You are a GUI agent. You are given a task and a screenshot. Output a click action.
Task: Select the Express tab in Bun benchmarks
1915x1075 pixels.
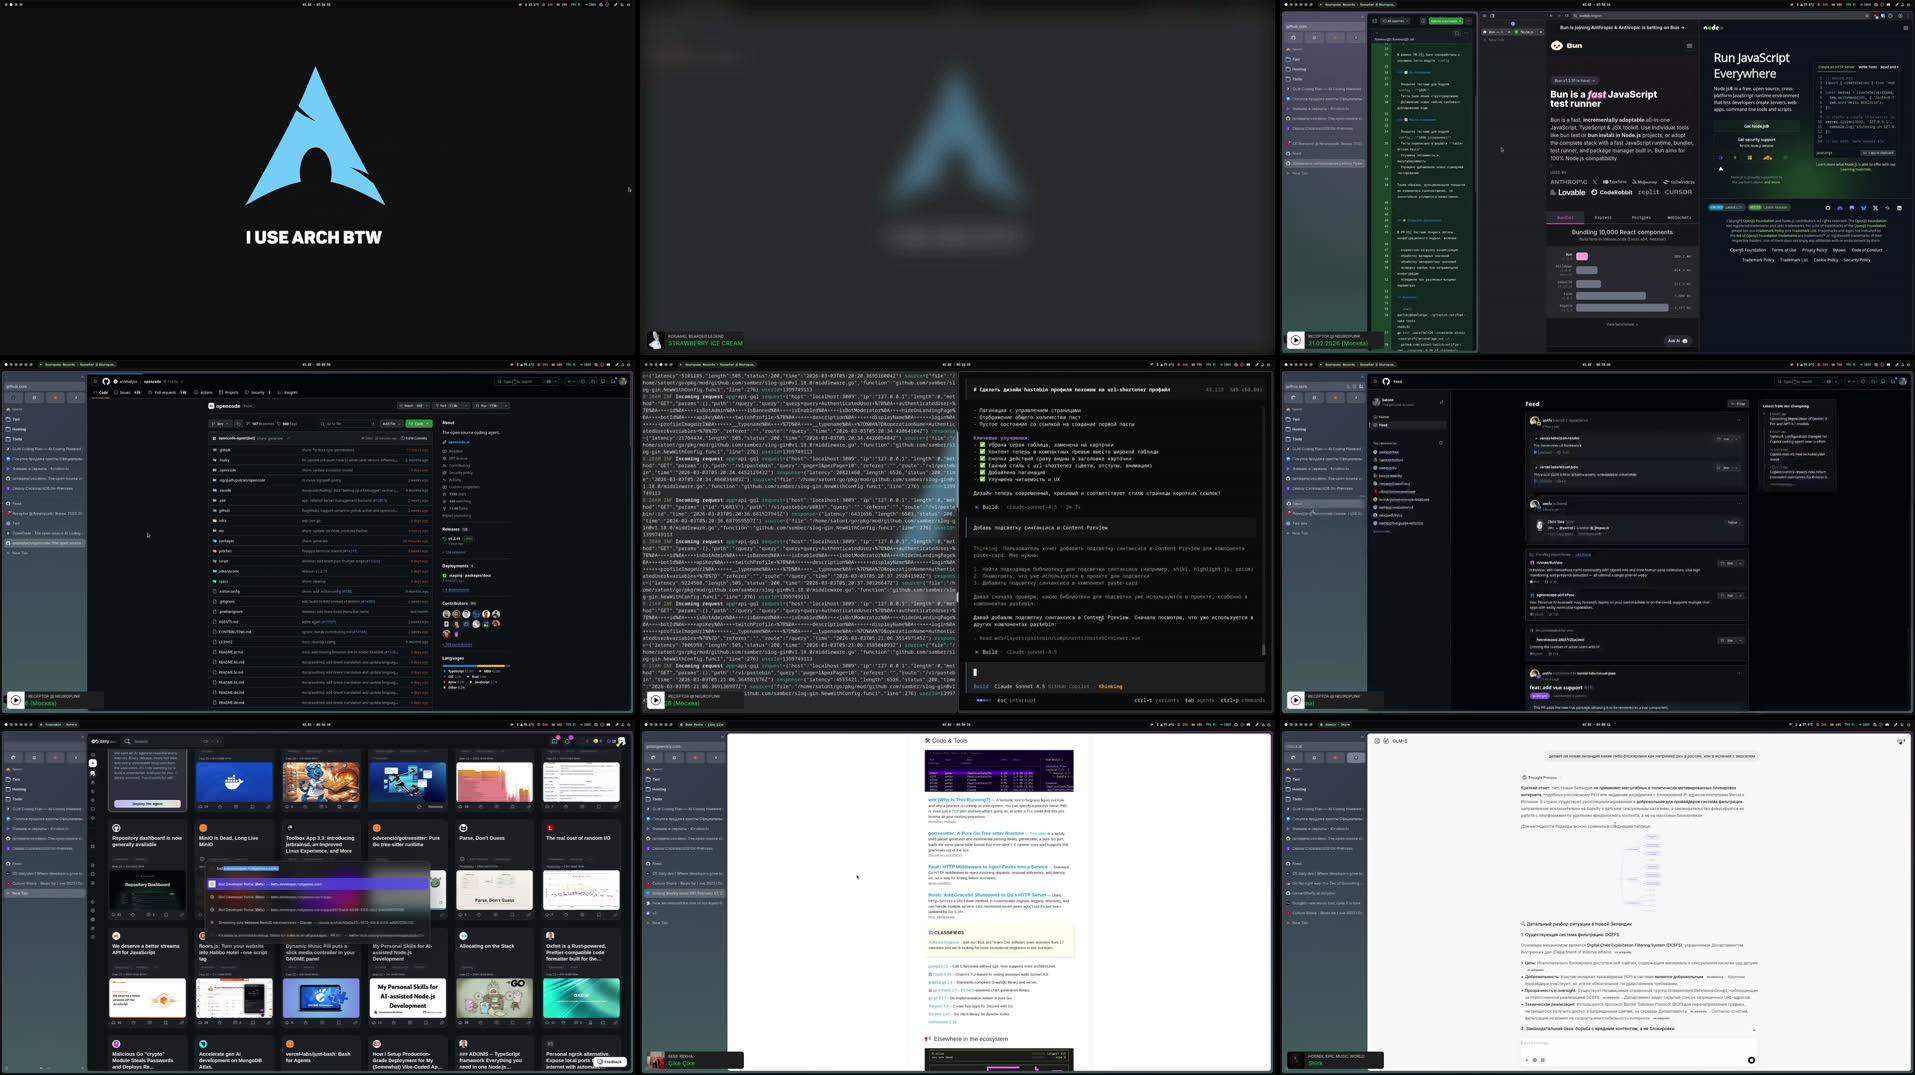[x=1603, y=217]
